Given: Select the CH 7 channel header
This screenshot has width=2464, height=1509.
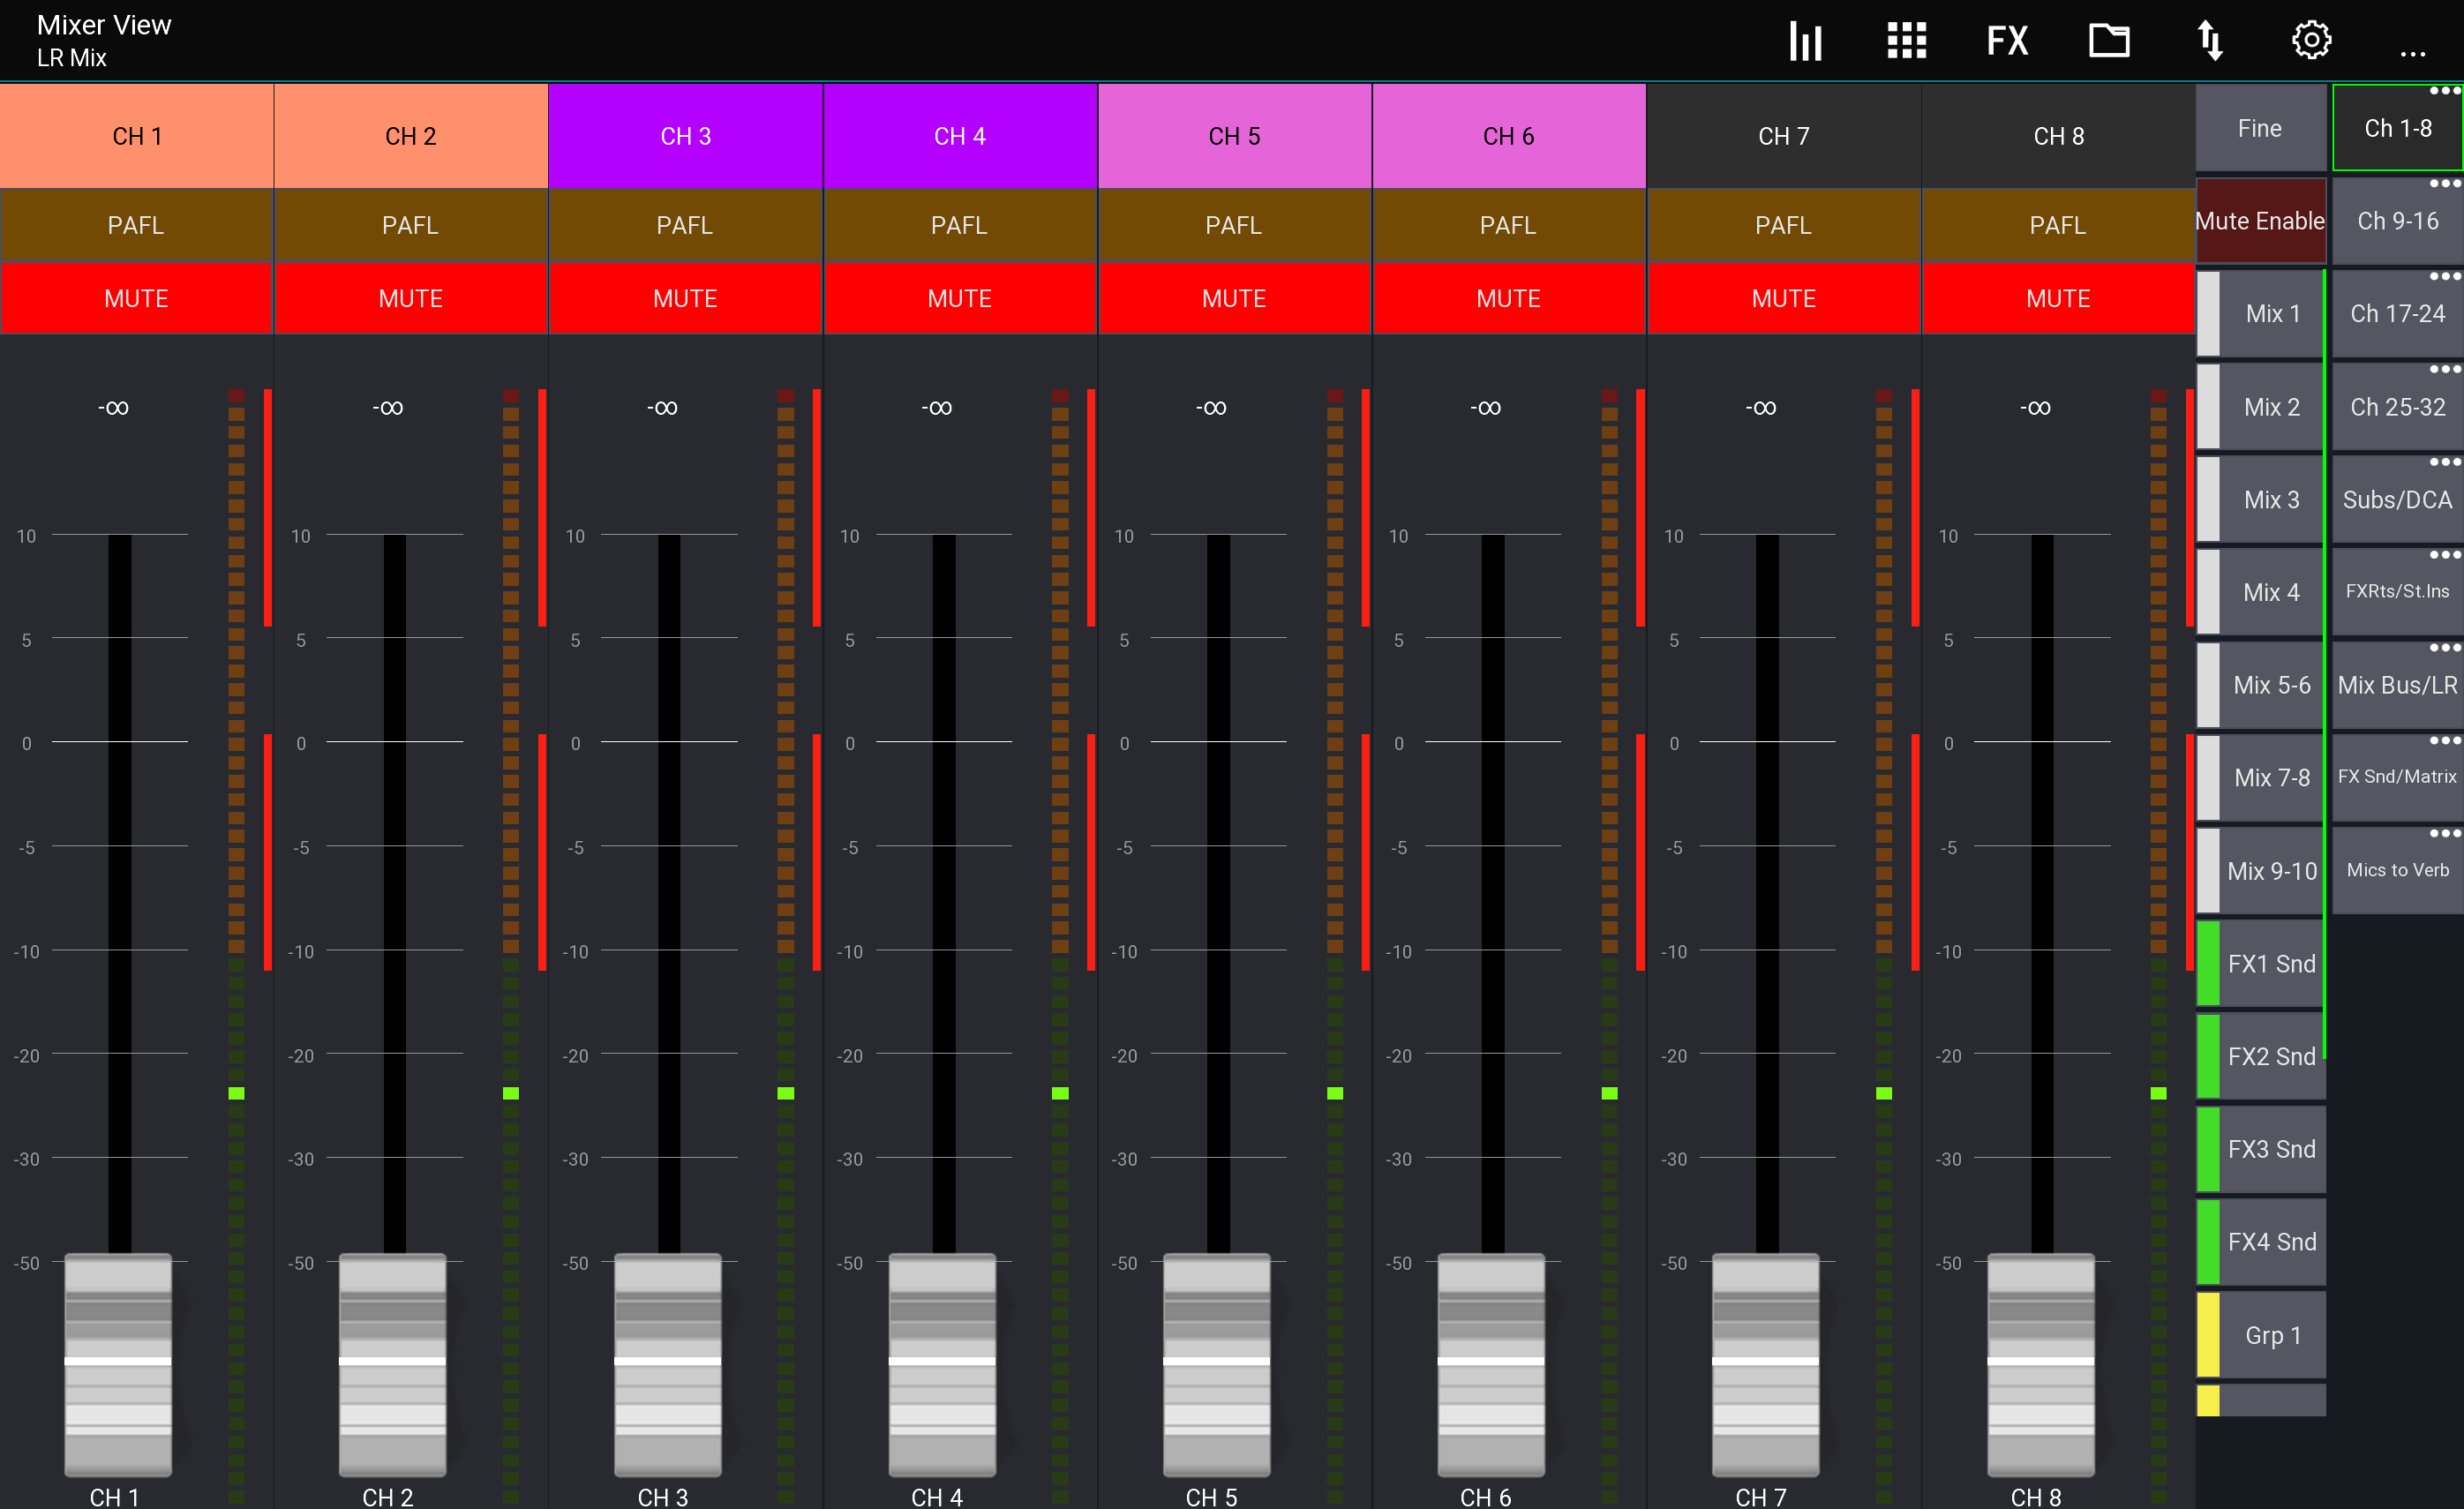Looking at the screenshot, I should click(1784, 136).
